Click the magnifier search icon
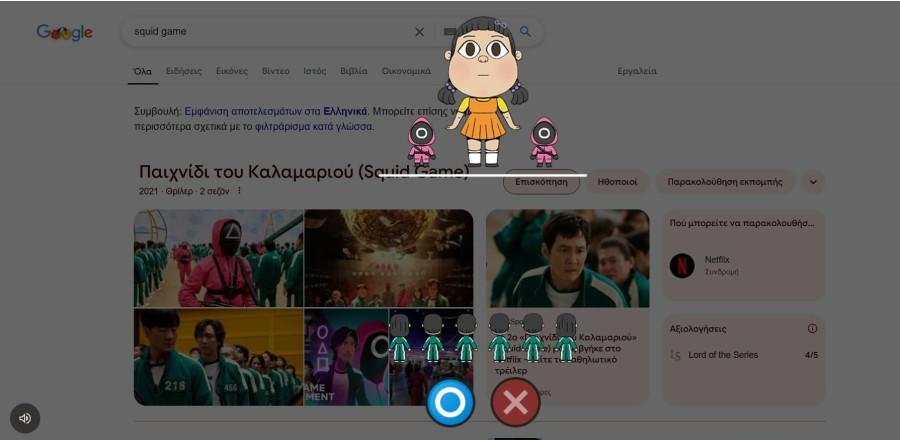Viewport: 900px width, 440px height. 525,32
